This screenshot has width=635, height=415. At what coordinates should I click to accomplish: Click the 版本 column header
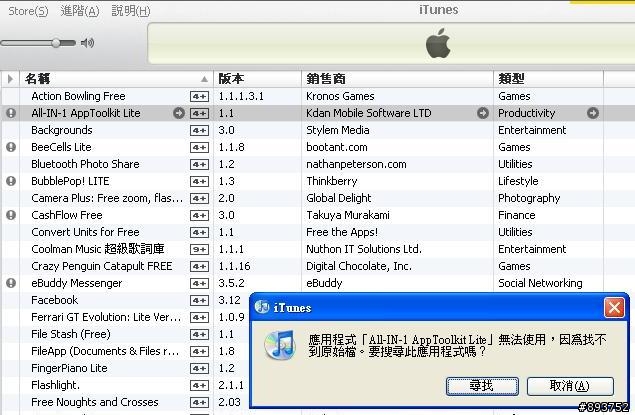[x=257, y=79]
